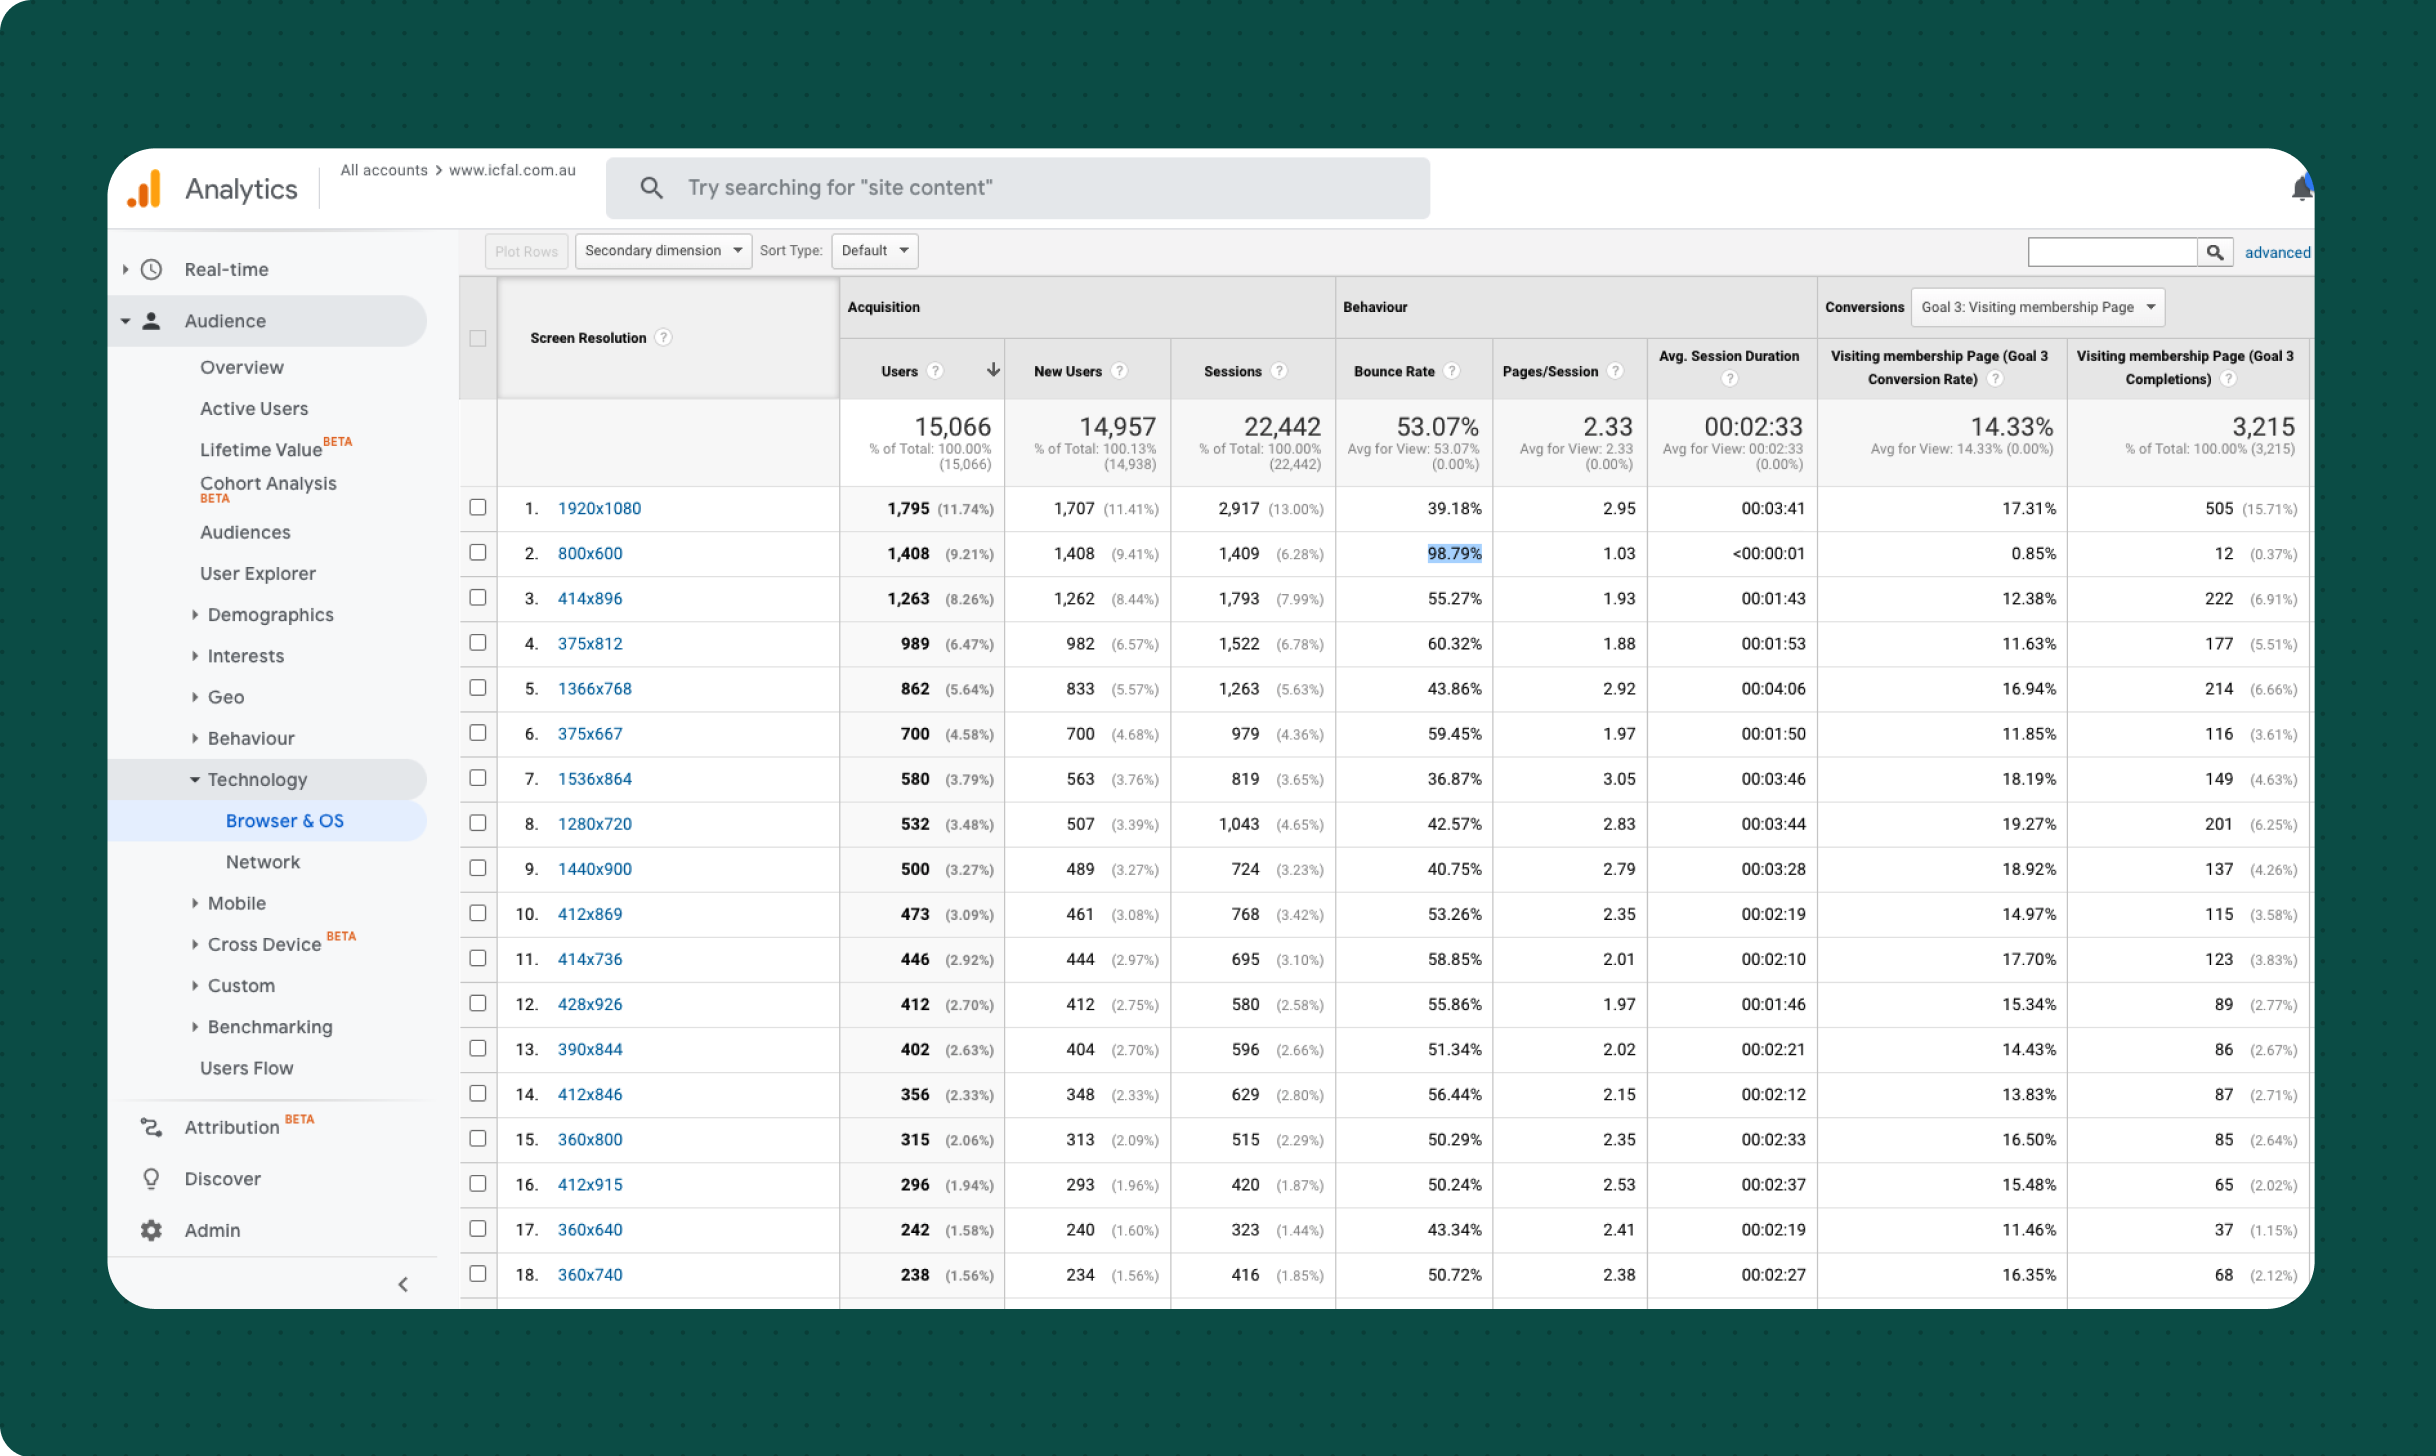Open the Users Flow report
Viewport: 2436px width, 1456px height.
point(247,1068)
